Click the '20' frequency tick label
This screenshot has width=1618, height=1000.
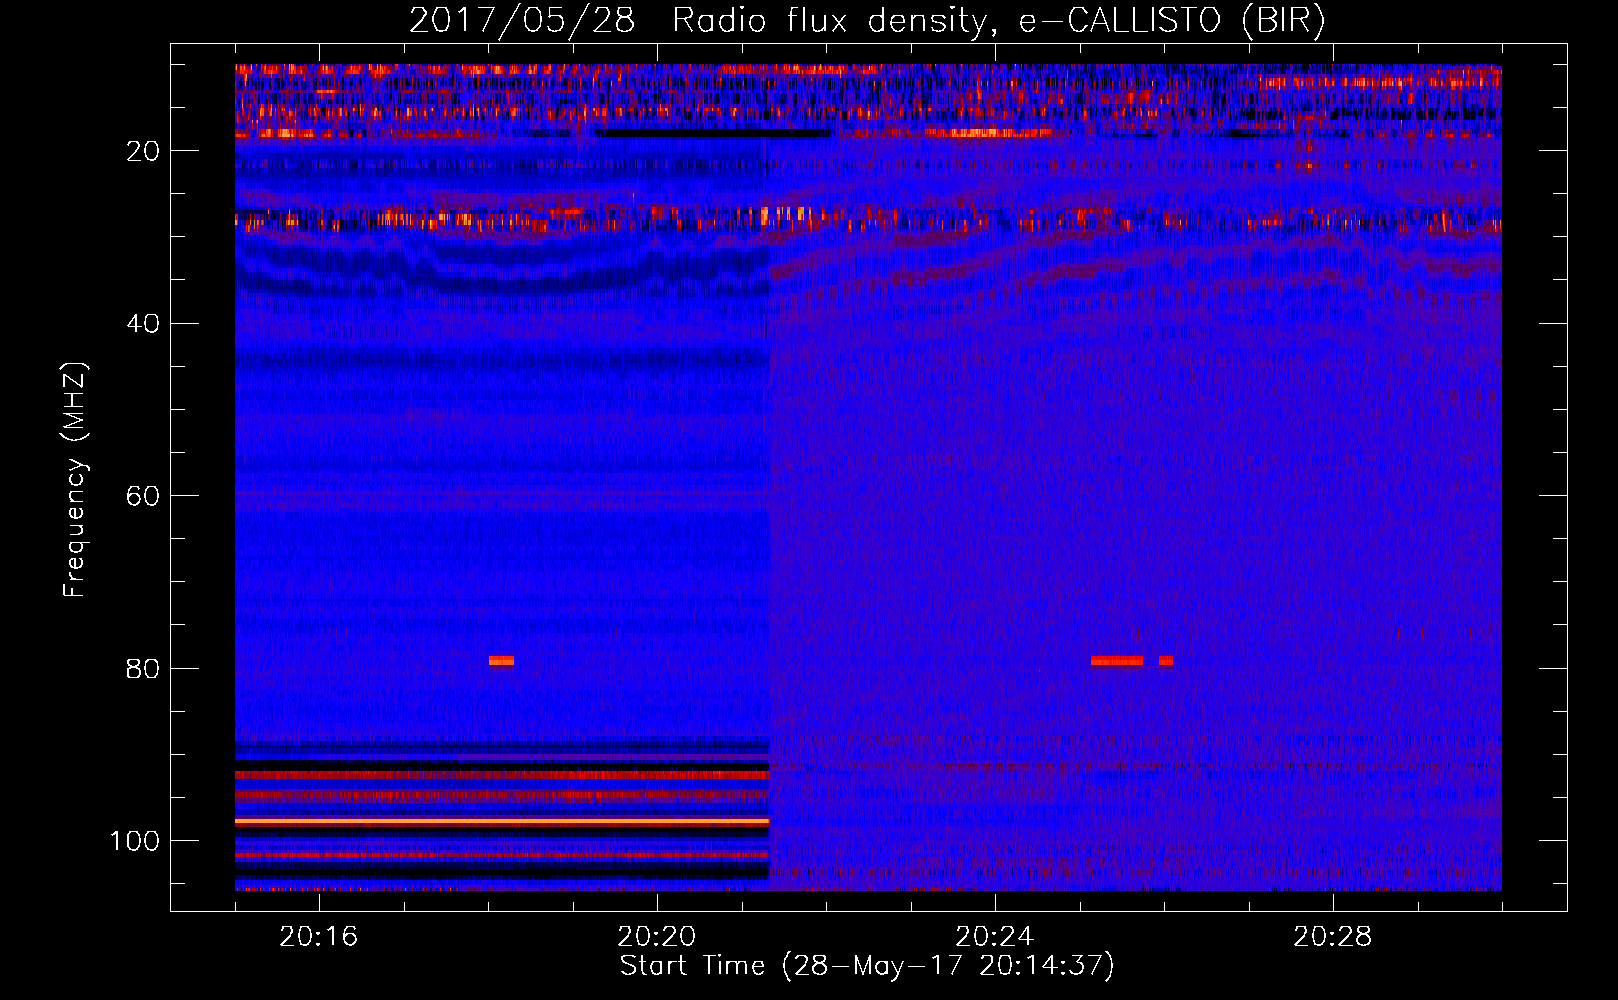pos(143,151)
